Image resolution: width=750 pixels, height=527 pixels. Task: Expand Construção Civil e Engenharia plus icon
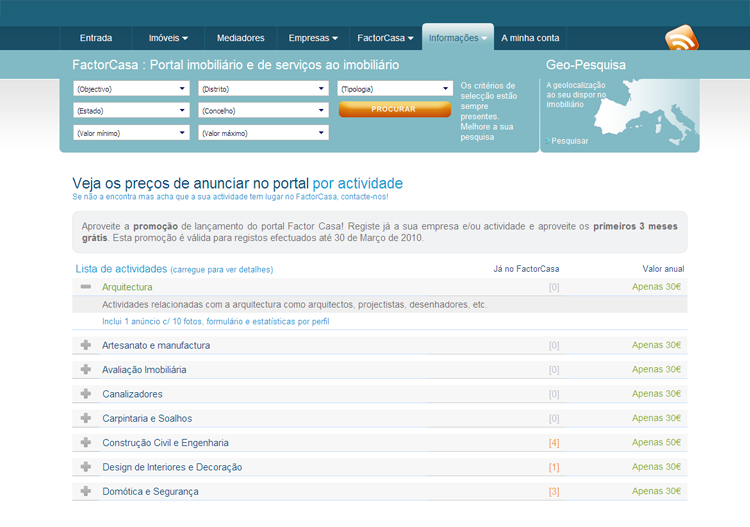point(86,443)
